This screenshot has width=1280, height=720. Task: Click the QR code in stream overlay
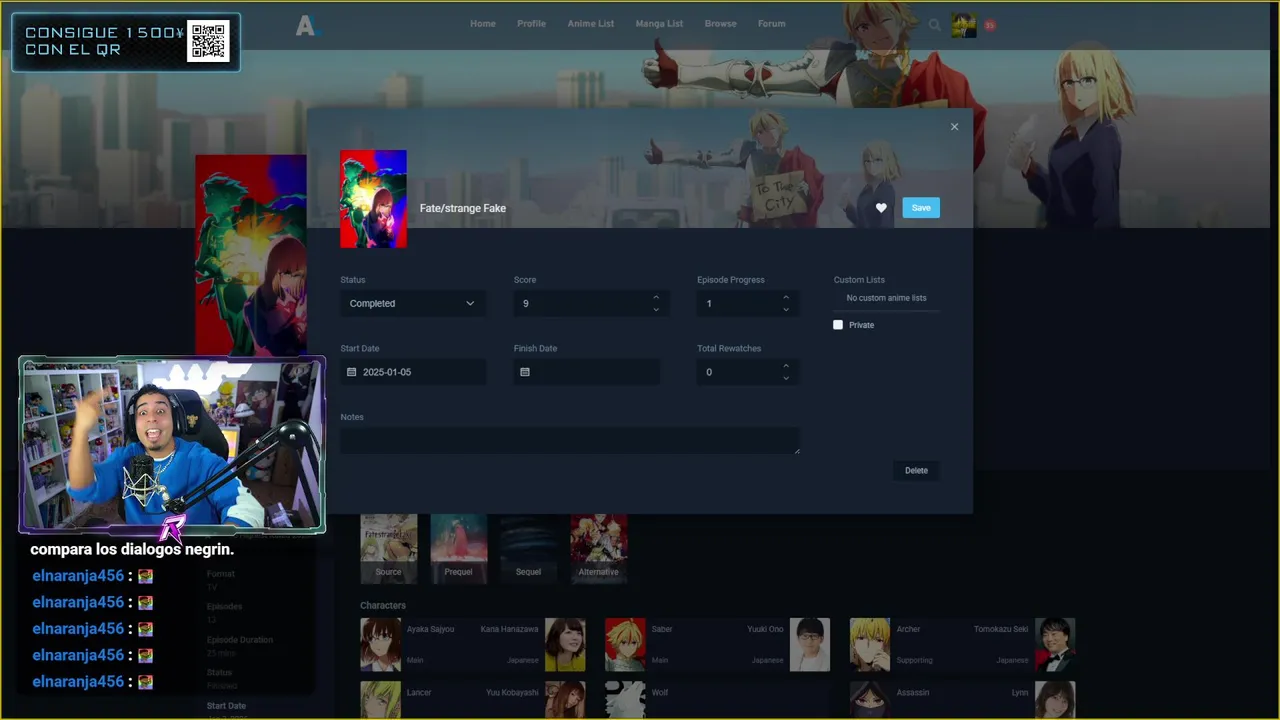tap(208, 41)
